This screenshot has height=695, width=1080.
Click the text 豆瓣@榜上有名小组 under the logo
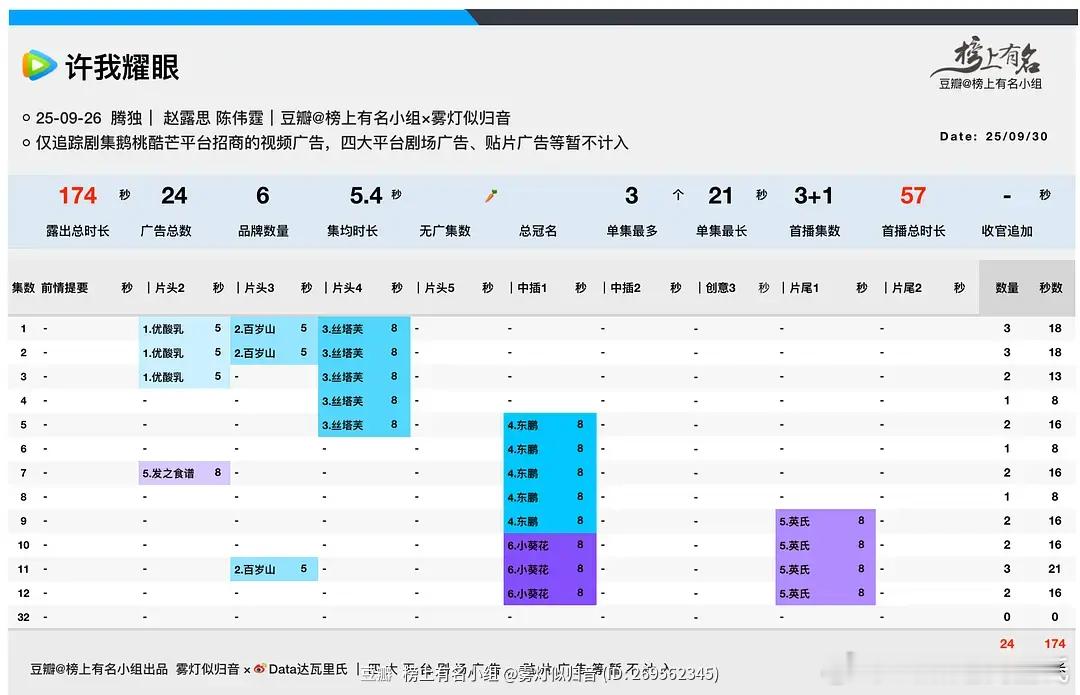click(990, 84)
